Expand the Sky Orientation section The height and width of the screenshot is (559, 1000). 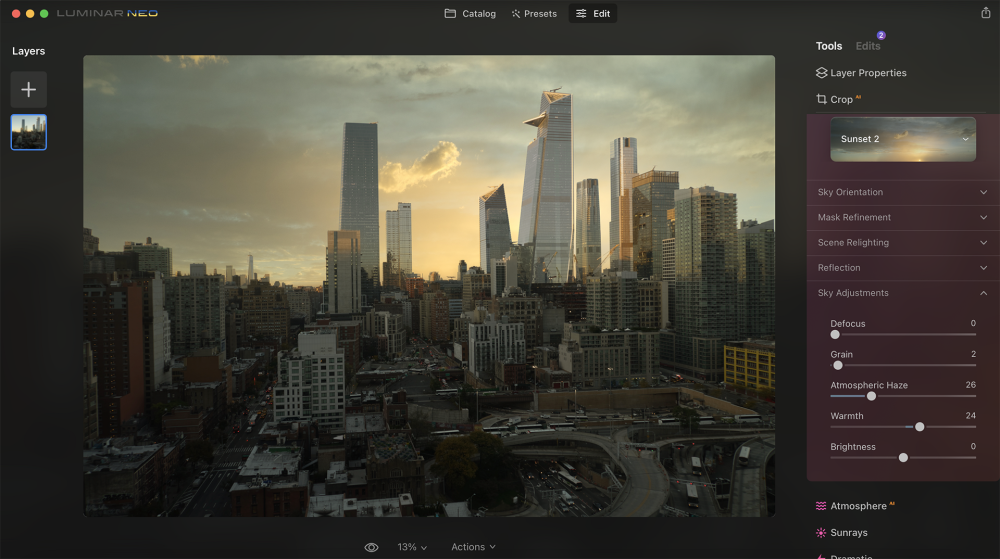click(x=902, y=192)
